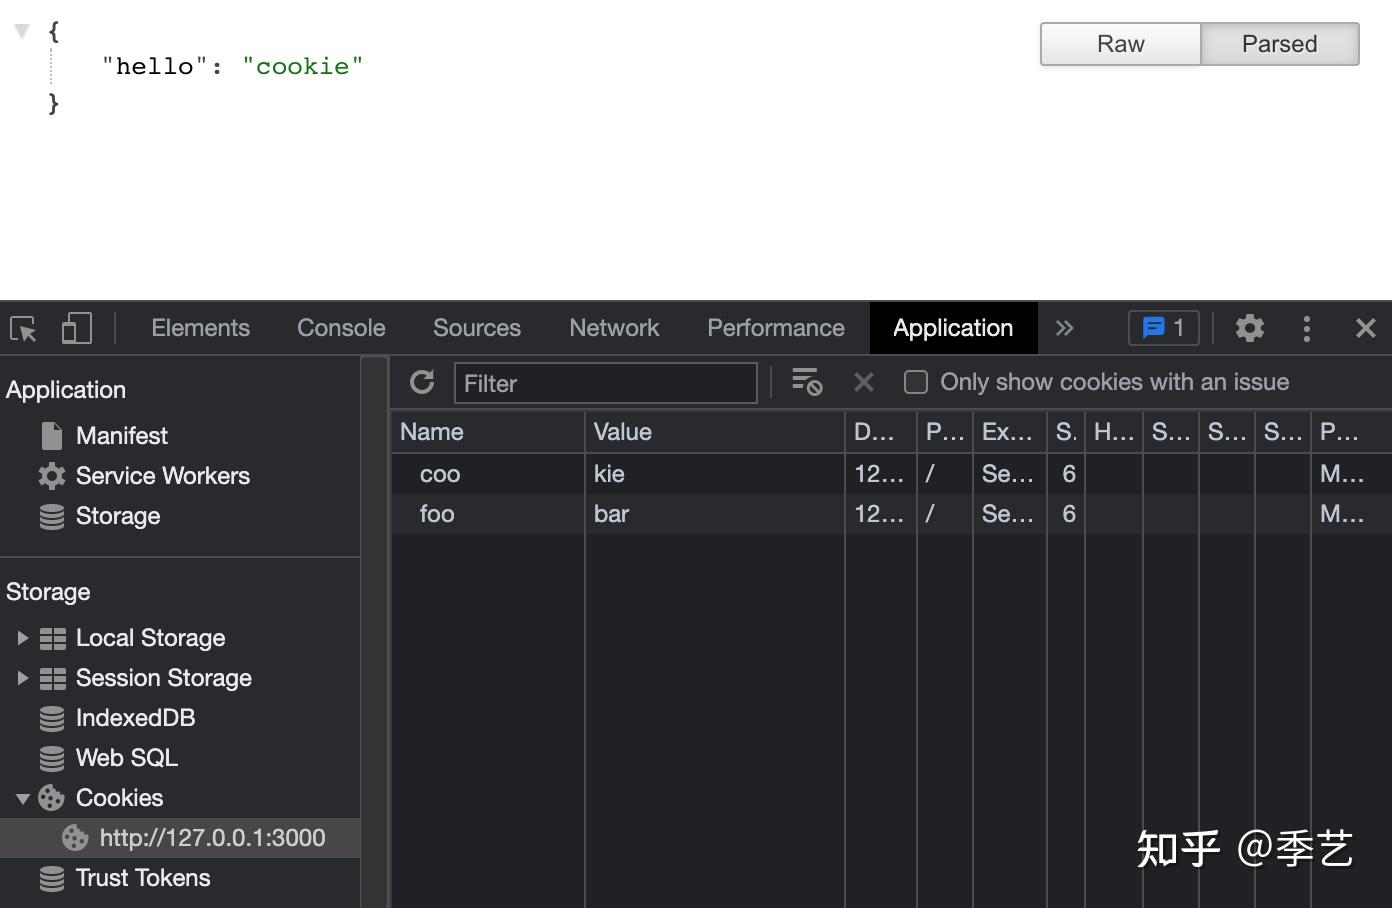Collapse the JSON object triangle
This screenshot has width=1392, height=908.
[21, 31]
